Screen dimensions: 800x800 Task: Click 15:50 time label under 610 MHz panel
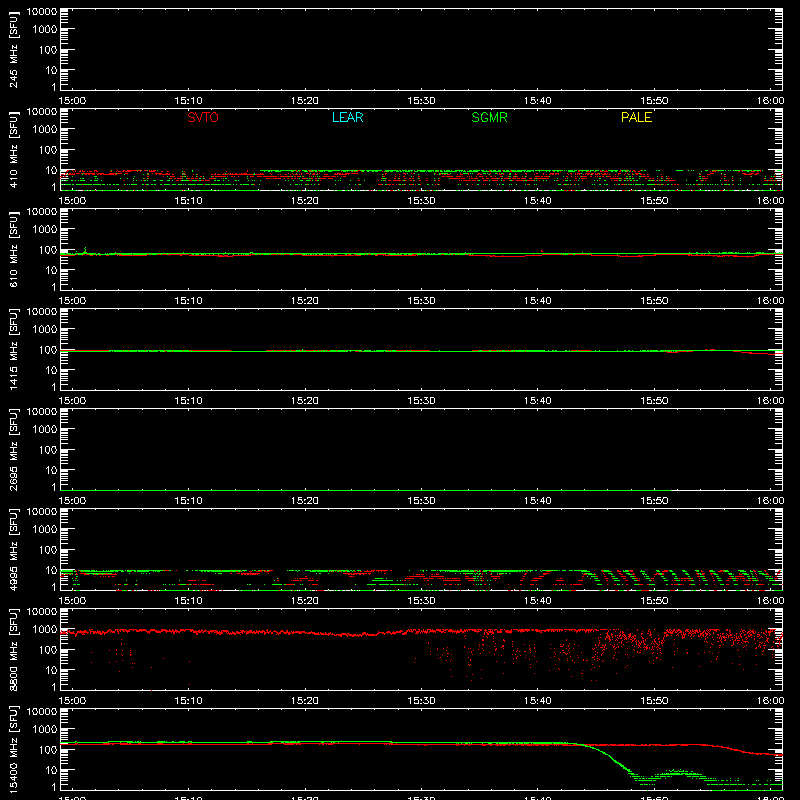(654, 301)
